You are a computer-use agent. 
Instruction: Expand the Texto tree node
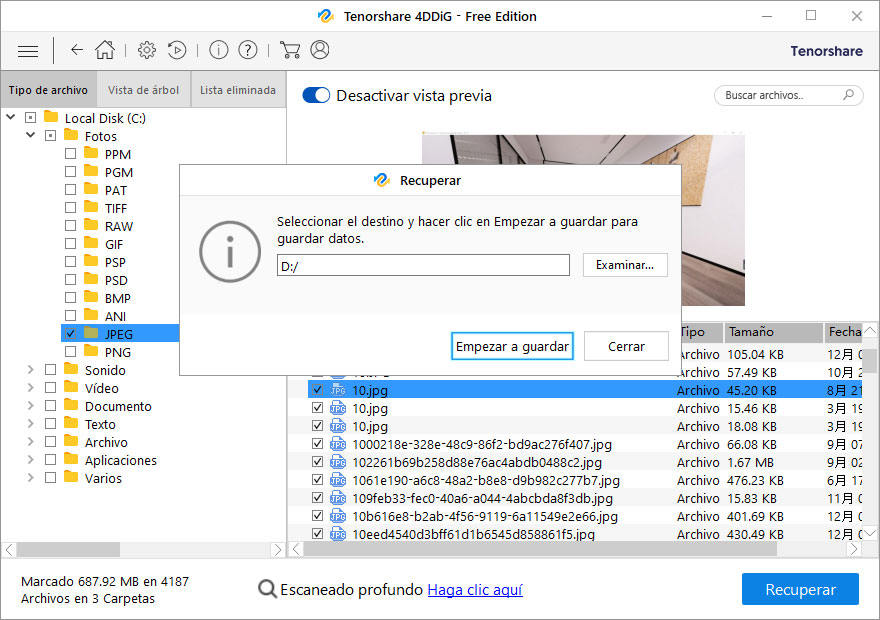[x=30, y=424]
